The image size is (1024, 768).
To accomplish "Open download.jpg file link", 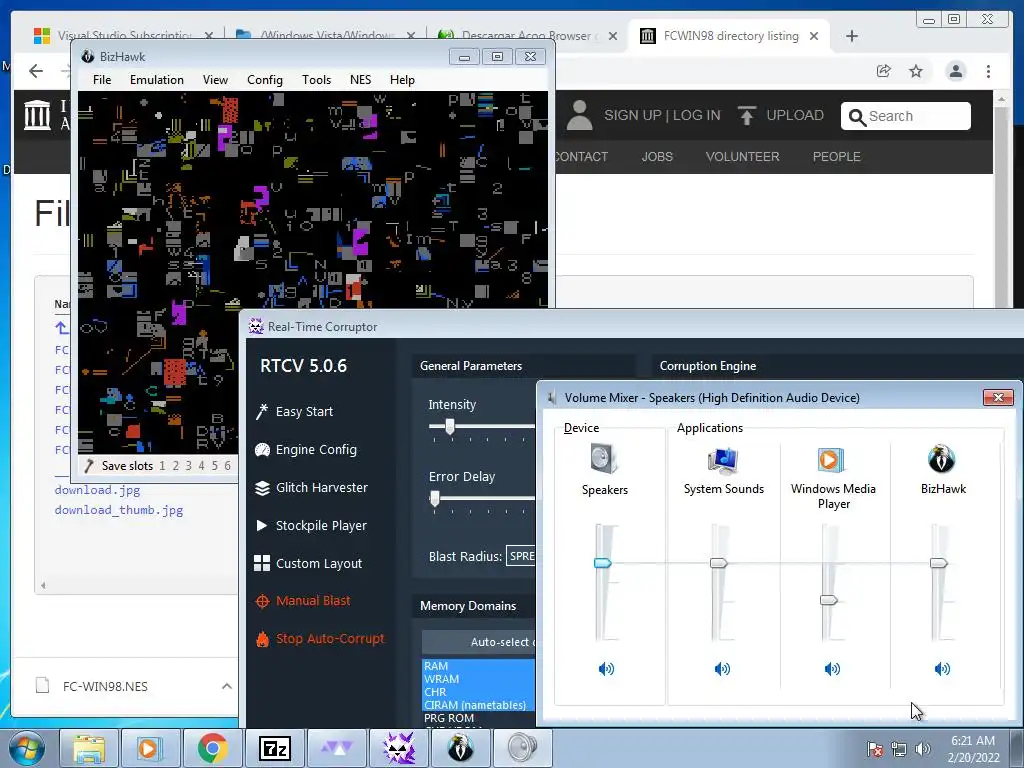I will 97,490.
